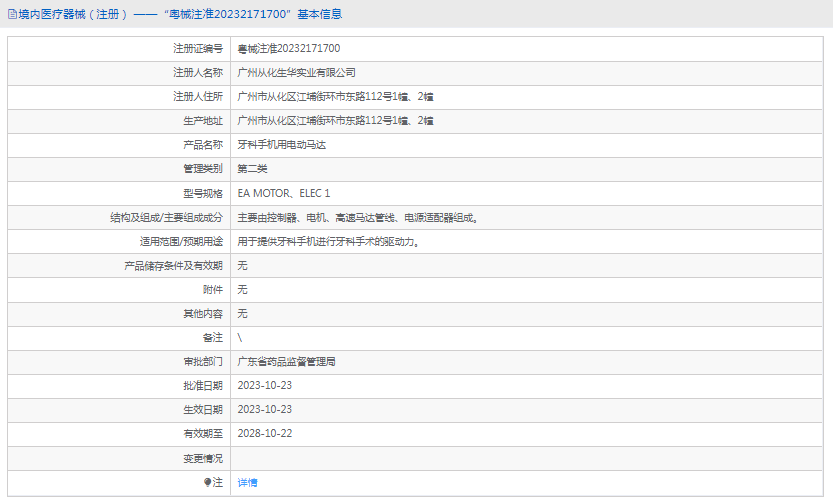Click the 适用范围/预期用途 label
Screen dimensions: 833x503
[x=181, y=241]
